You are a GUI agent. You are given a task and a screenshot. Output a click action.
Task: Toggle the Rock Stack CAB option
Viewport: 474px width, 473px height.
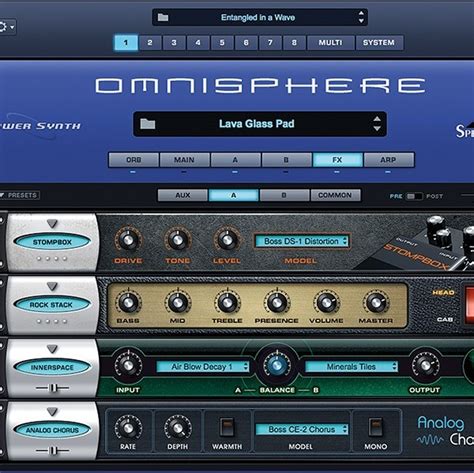445,319
